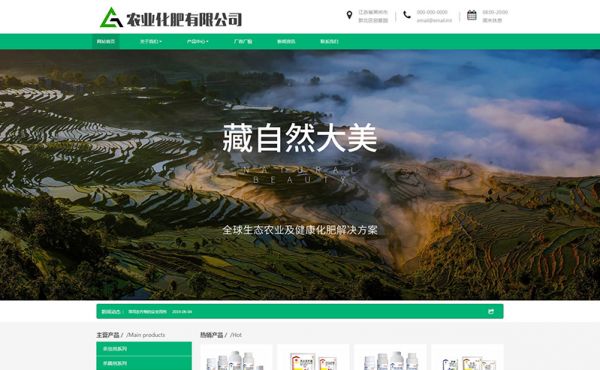Open the third bottles product thumbnail
The width and height of the screenshot is (600, 370).
coord(390,357)
